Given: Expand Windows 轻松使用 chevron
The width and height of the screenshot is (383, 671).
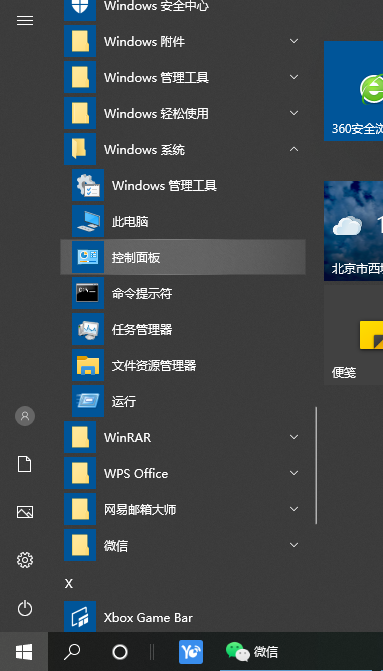Looking at the screenshot, I should pos(294,113).
